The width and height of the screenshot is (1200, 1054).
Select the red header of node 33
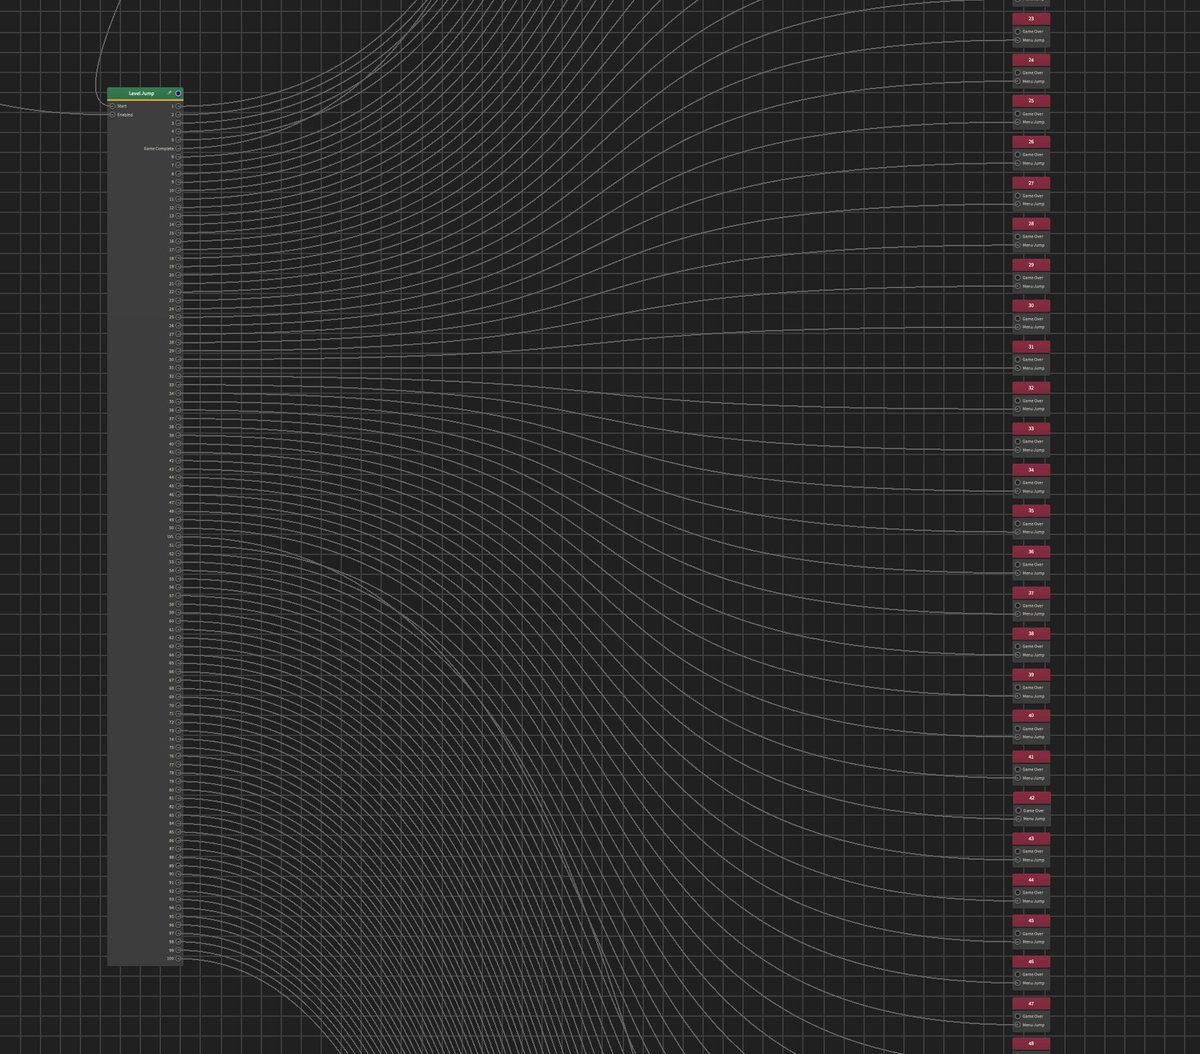coord(1031,428)
